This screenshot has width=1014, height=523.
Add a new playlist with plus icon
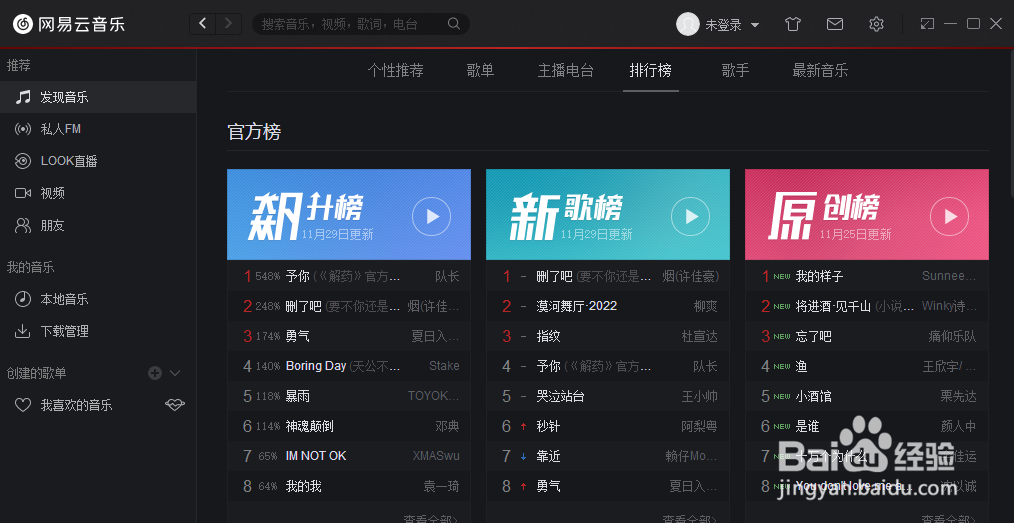[155, 372]
